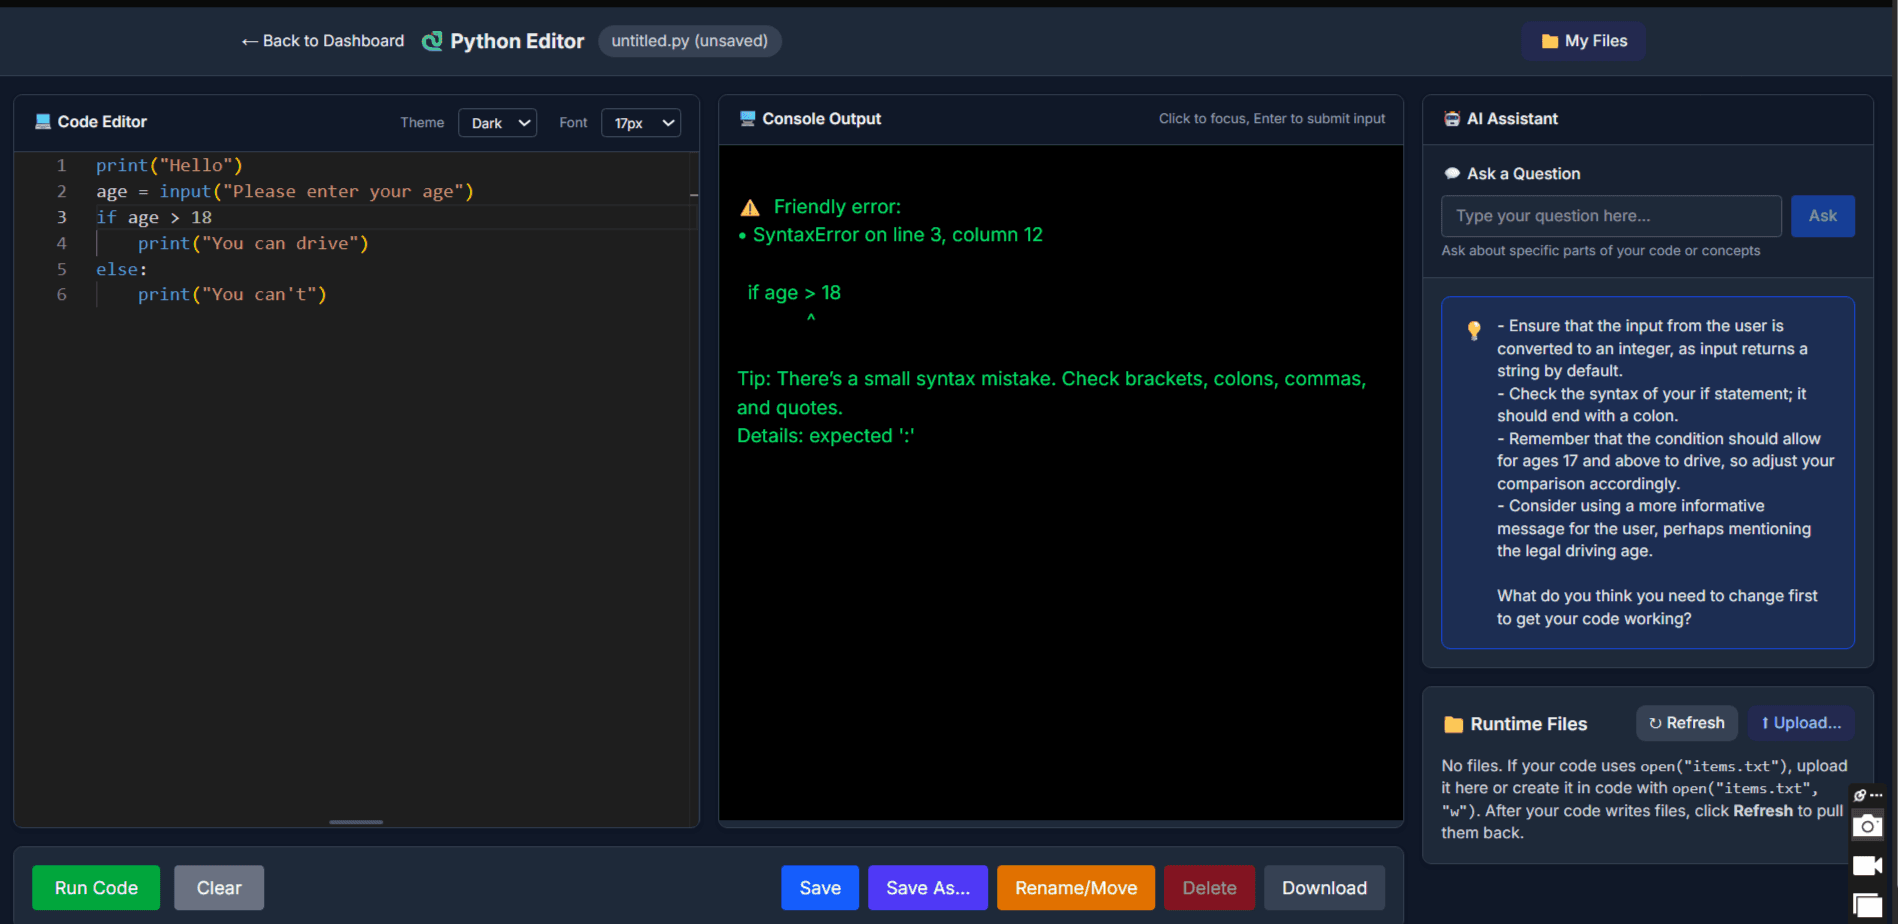Focus the Type your question here field
The height and width of the screenshot is (924, 1898).
(x=1610, y=216)
